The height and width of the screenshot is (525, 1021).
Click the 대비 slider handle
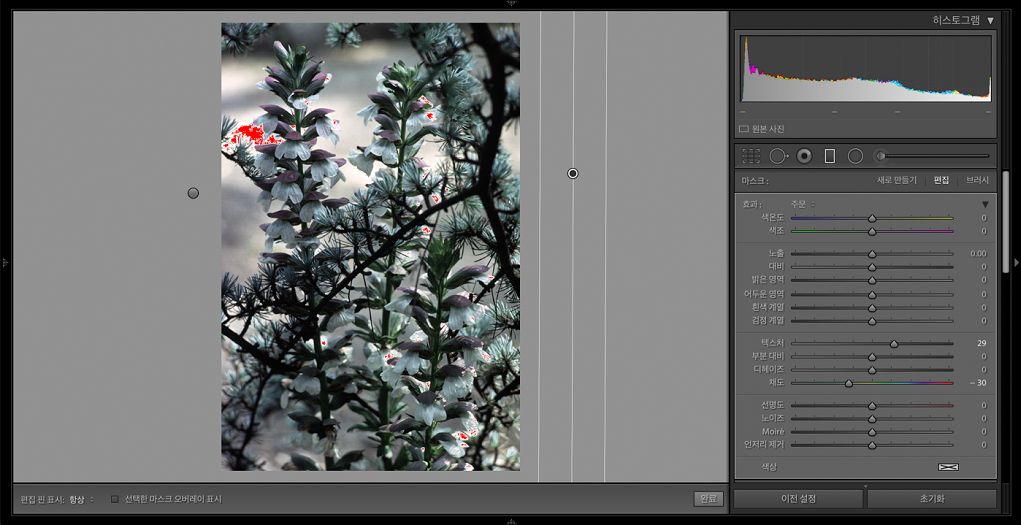(872, 267)
